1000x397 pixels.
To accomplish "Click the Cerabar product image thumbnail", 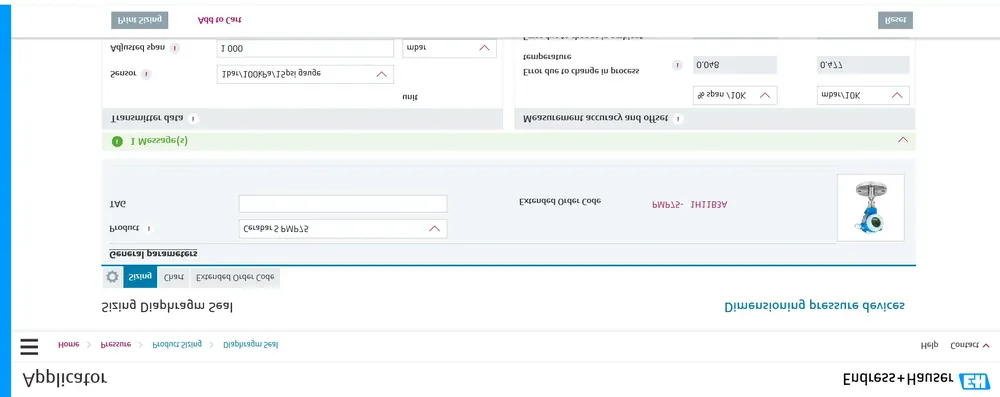I will (871, 207).
